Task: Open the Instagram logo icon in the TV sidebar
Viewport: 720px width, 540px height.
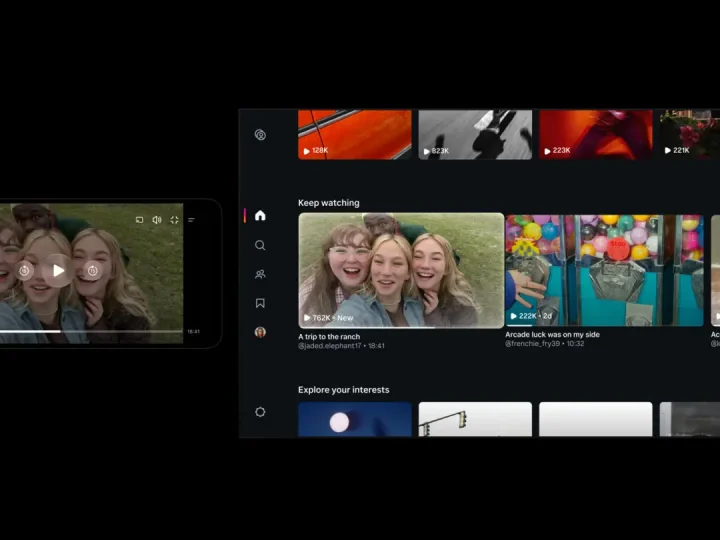Action: [x=260, y=135]
